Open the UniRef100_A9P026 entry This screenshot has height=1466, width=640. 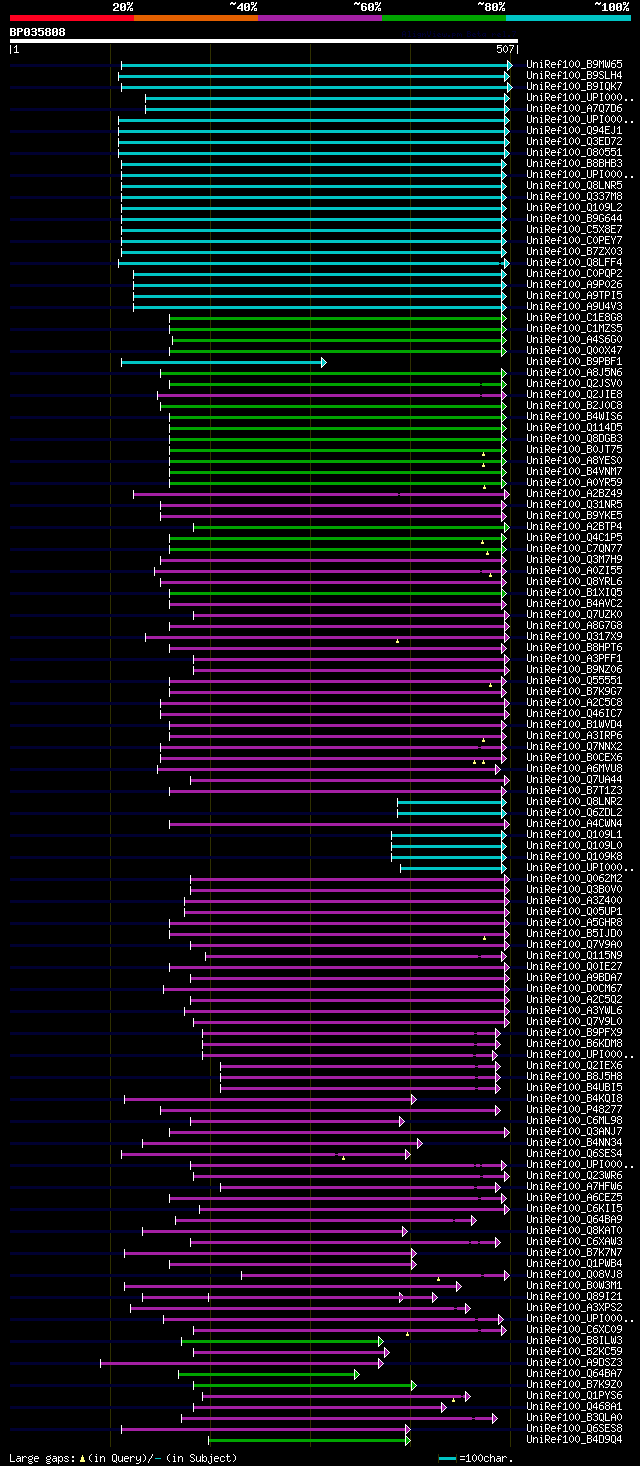coord(574,284)
